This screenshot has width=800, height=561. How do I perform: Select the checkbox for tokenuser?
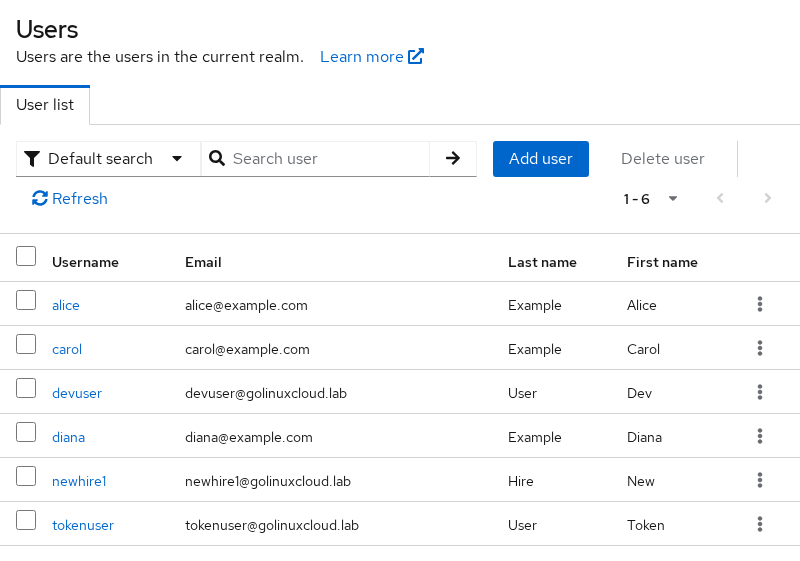[x=26, y=520]
